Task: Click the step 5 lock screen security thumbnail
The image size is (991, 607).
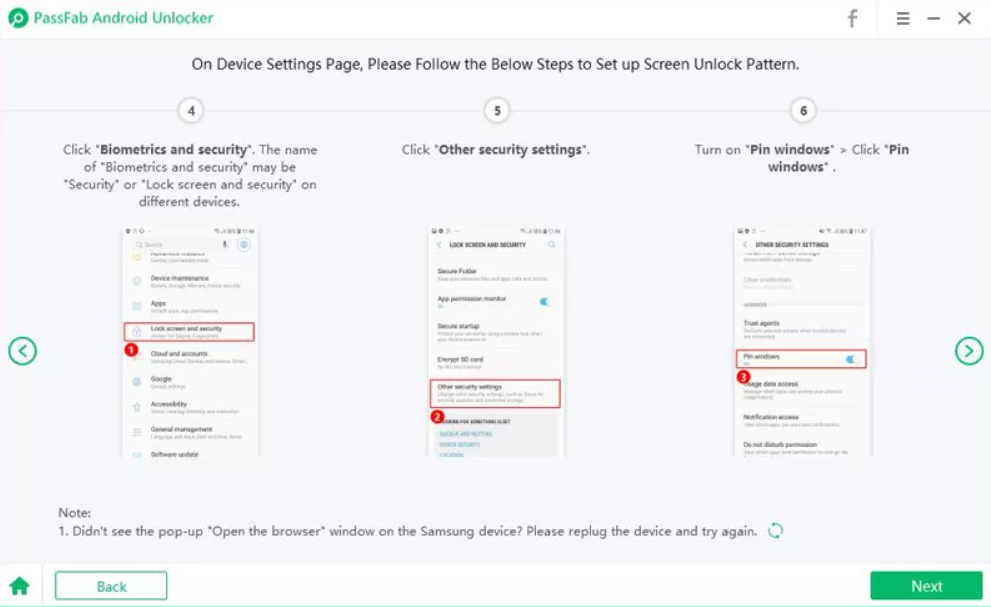Action: pos(496,342)
